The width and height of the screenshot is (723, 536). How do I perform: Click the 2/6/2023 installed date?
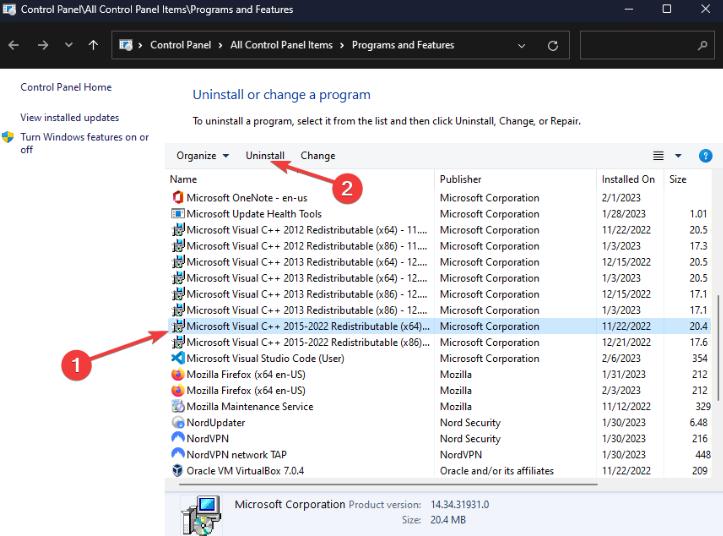pos(621,358)
